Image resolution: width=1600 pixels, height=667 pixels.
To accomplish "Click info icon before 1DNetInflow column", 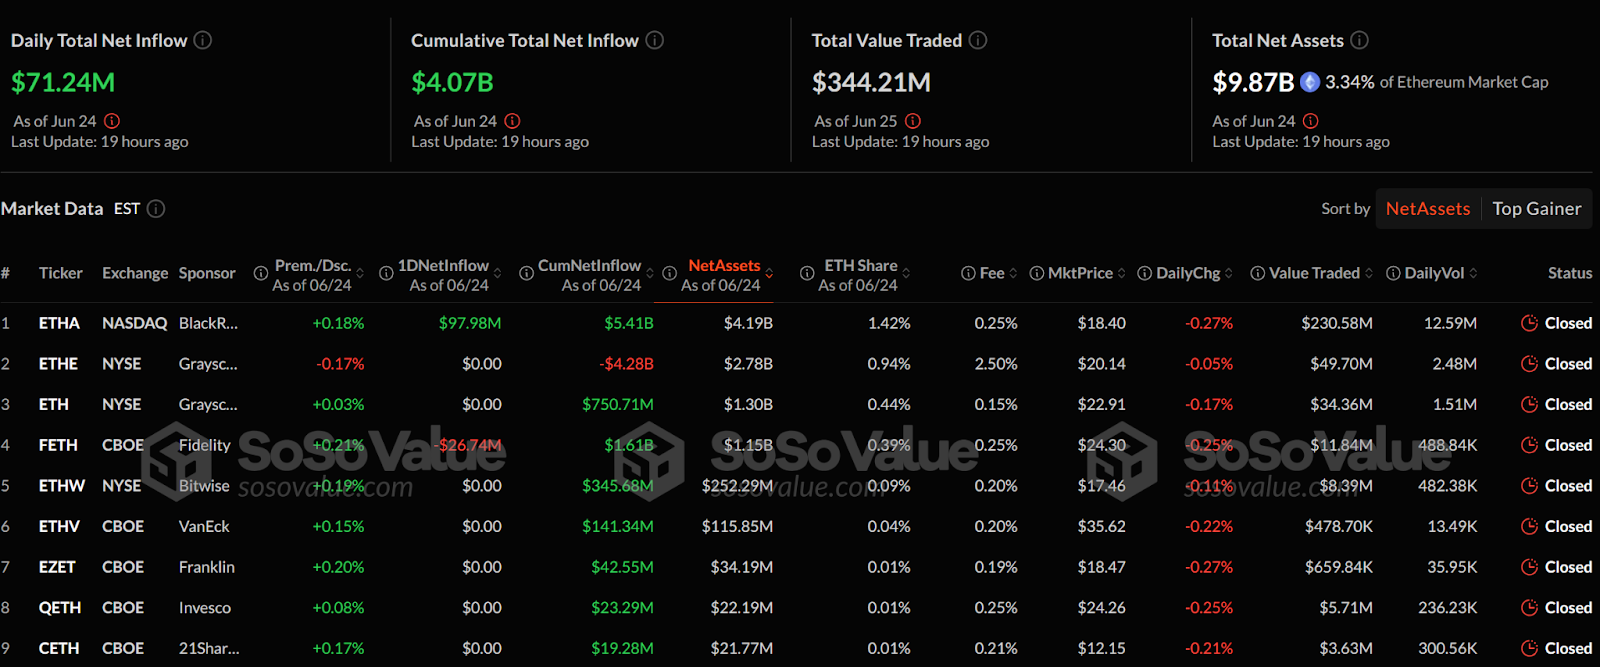I will pos(386,273).
